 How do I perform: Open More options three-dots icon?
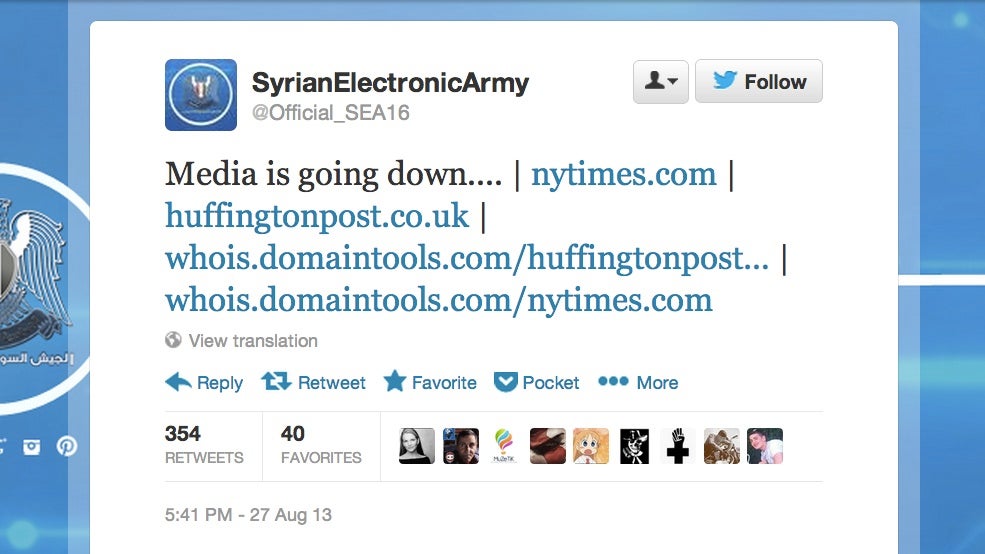point(613,381)
